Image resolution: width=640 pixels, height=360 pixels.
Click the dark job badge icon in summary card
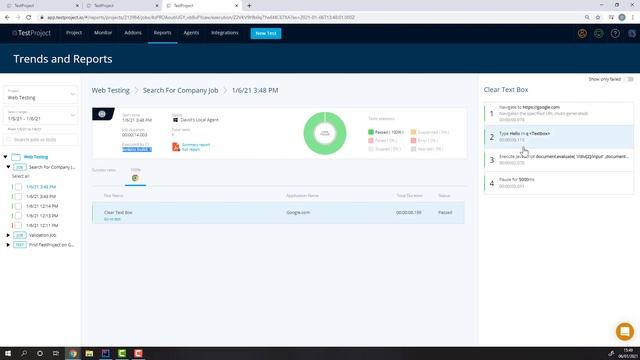click(x=102, y=114)
